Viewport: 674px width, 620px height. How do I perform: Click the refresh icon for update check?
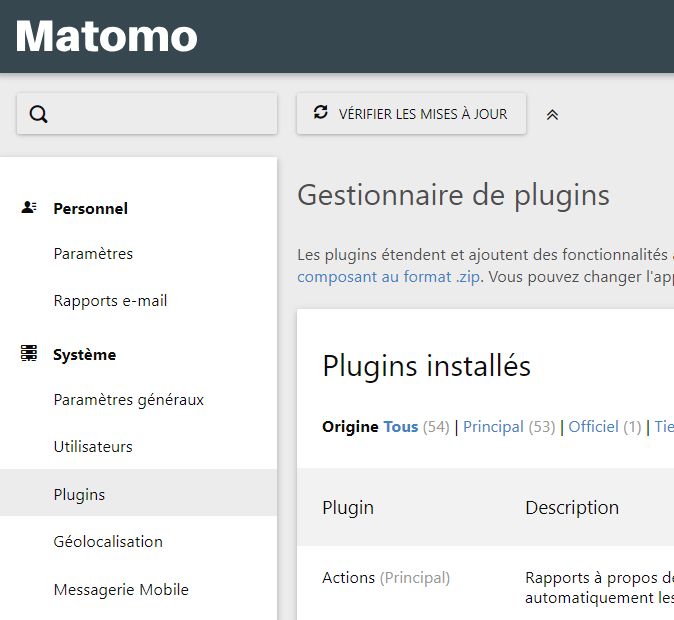(x=320, y=113)
